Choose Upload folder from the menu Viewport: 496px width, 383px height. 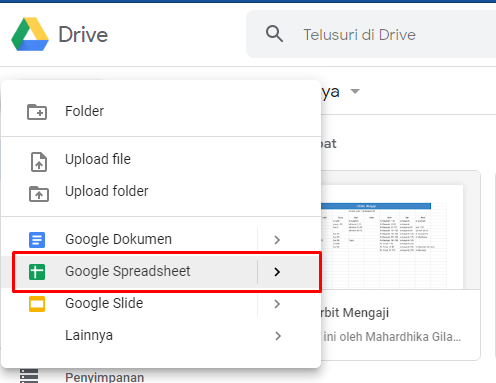click(x=161, y=191)
